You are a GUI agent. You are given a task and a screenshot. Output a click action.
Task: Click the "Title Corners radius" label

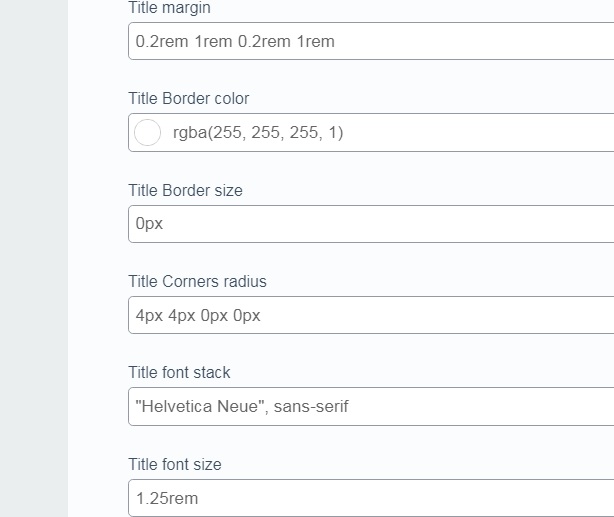(x=197, y=281)
